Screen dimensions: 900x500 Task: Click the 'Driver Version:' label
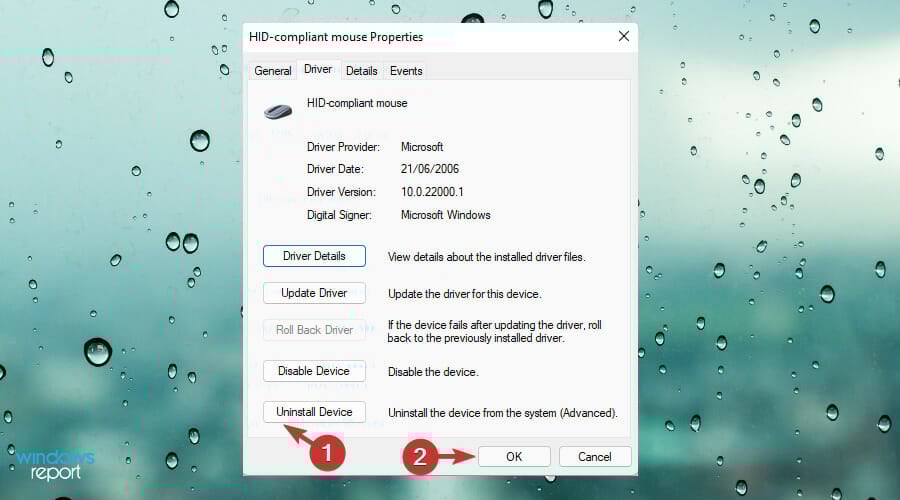341,192
